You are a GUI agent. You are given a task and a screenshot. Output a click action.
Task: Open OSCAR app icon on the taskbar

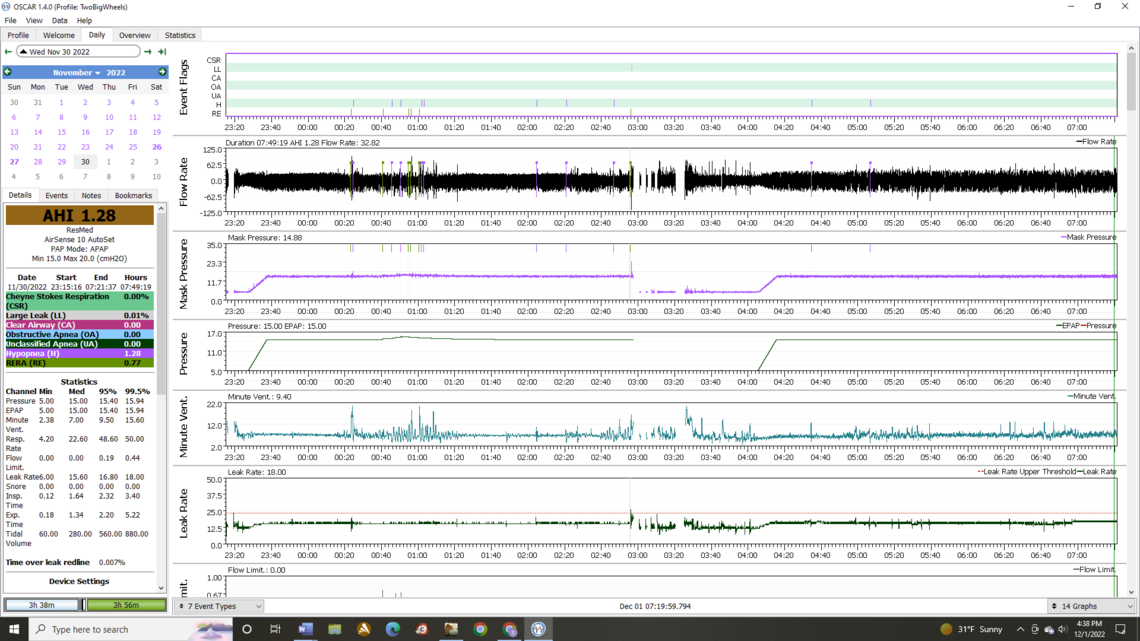(538, 629)
